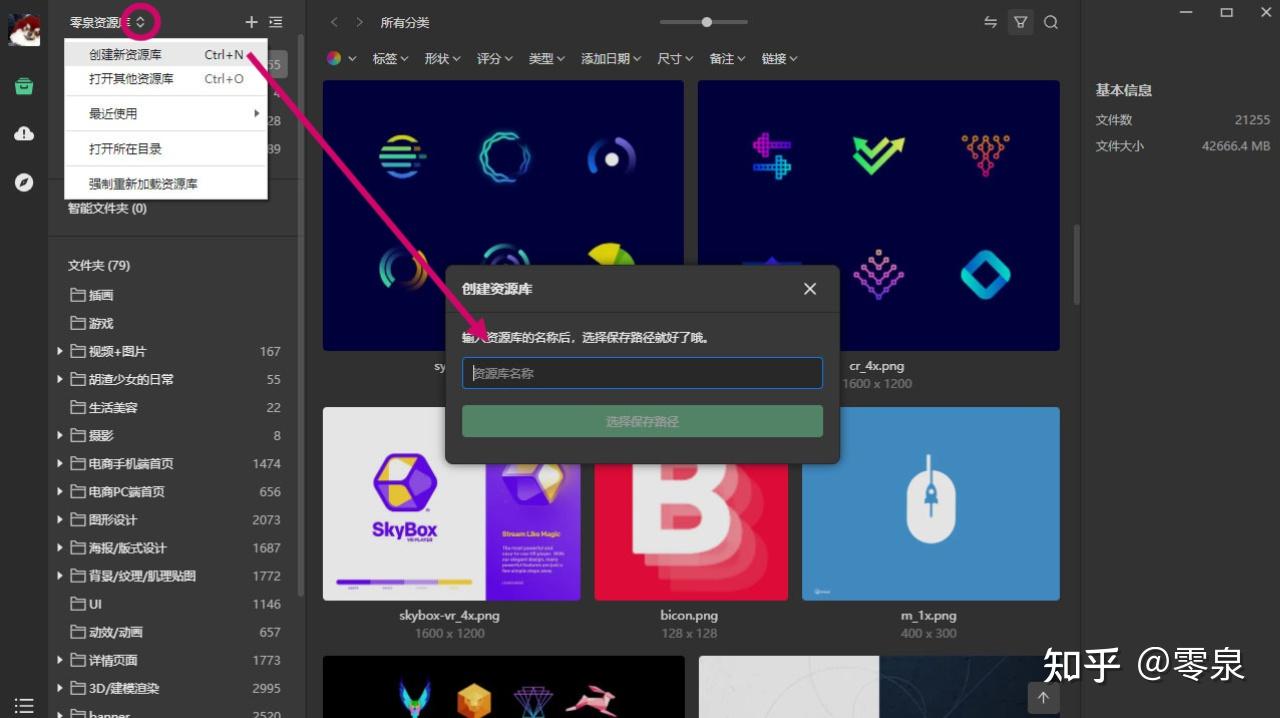Click the plus icon to add folder
This screenshot has width=1280, height=718.
251,22
